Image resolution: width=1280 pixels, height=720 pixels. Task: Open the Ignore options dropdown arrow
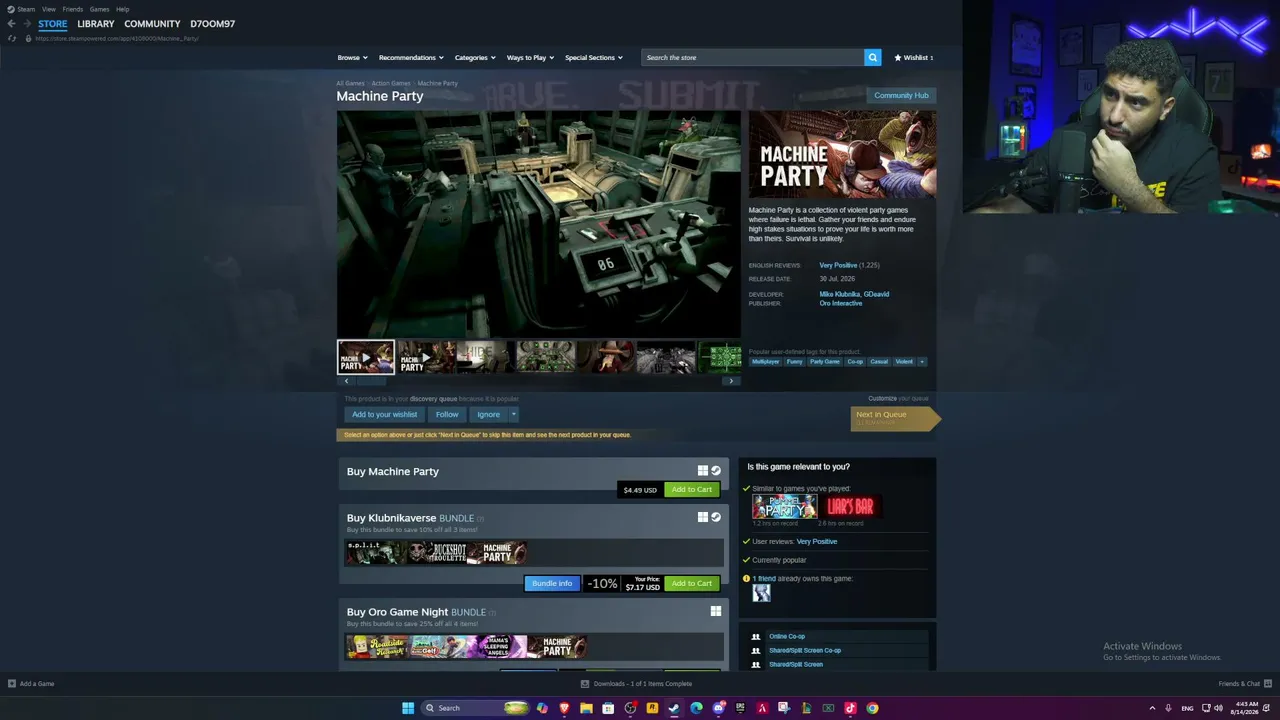(514, 414)
